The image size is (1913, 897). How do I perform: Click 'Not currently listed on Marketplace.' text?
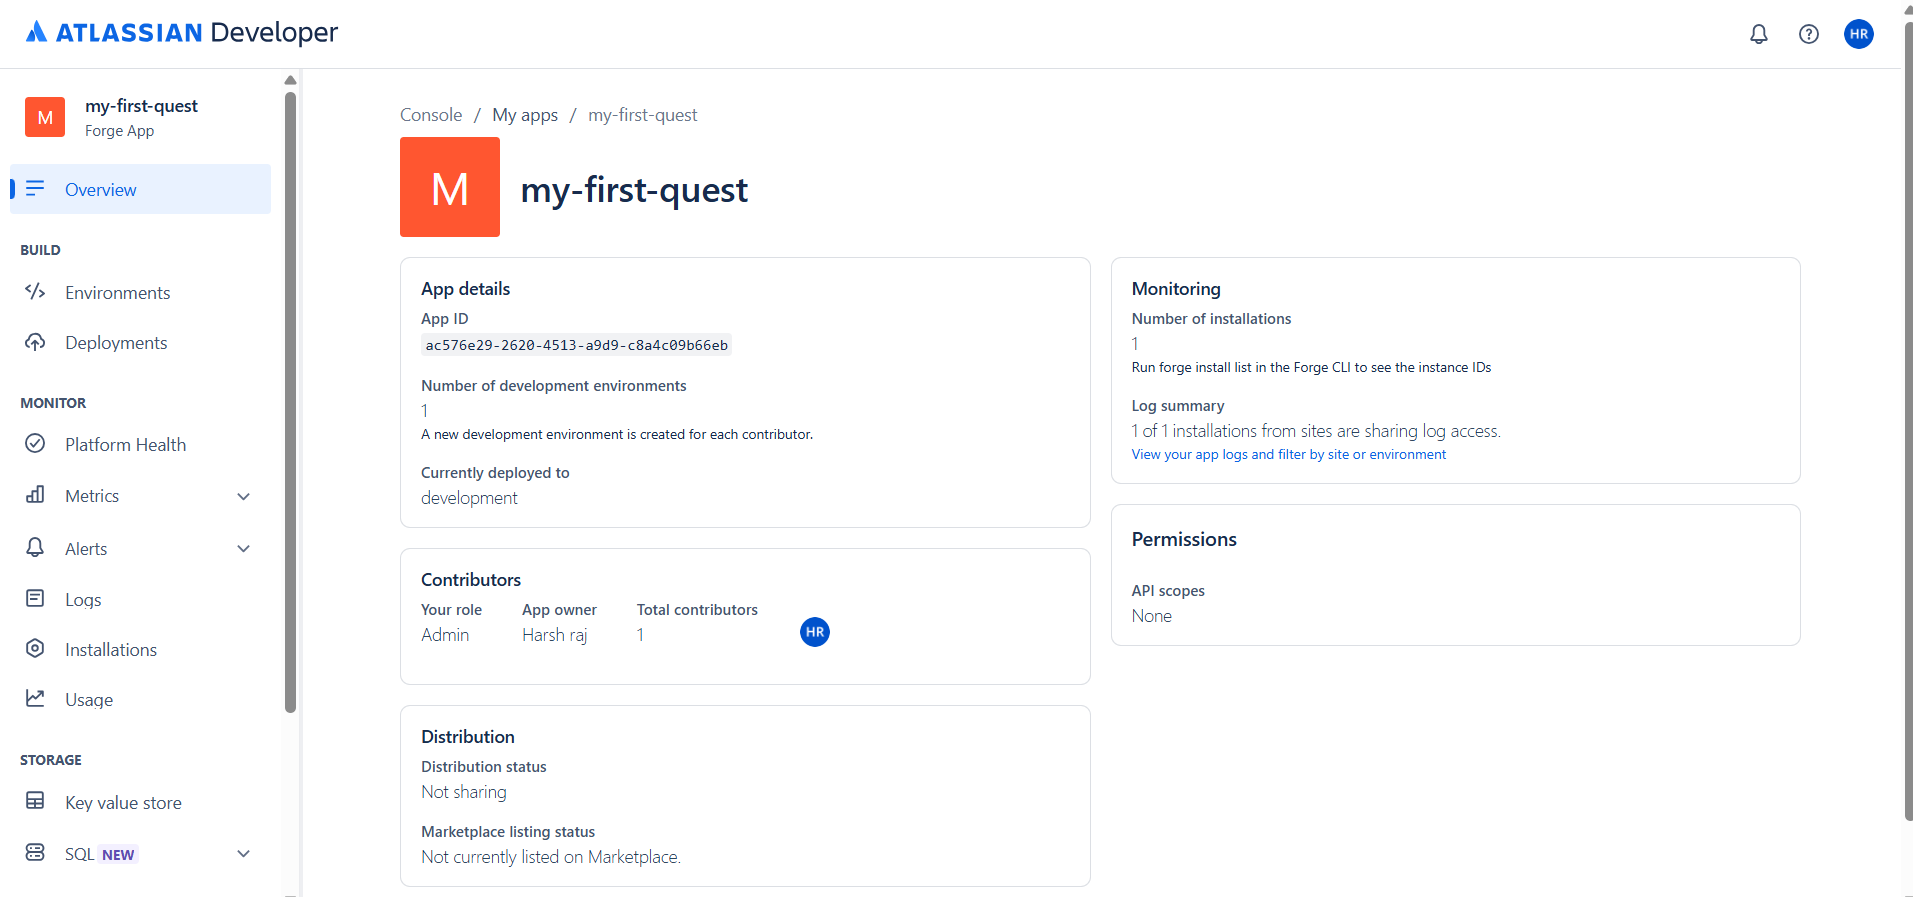tap(551, 857)
